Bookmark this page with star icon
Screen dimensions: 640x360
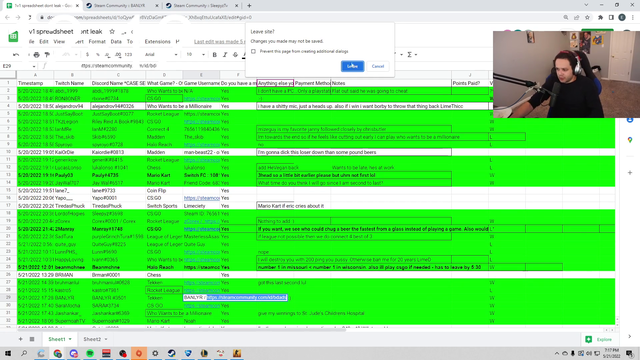tap(587, 17)
